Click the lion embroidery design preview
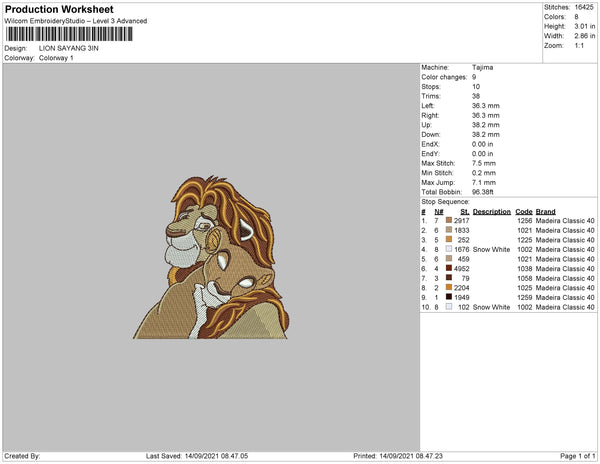Screen dimensions: 600x464 coord(211,257)
